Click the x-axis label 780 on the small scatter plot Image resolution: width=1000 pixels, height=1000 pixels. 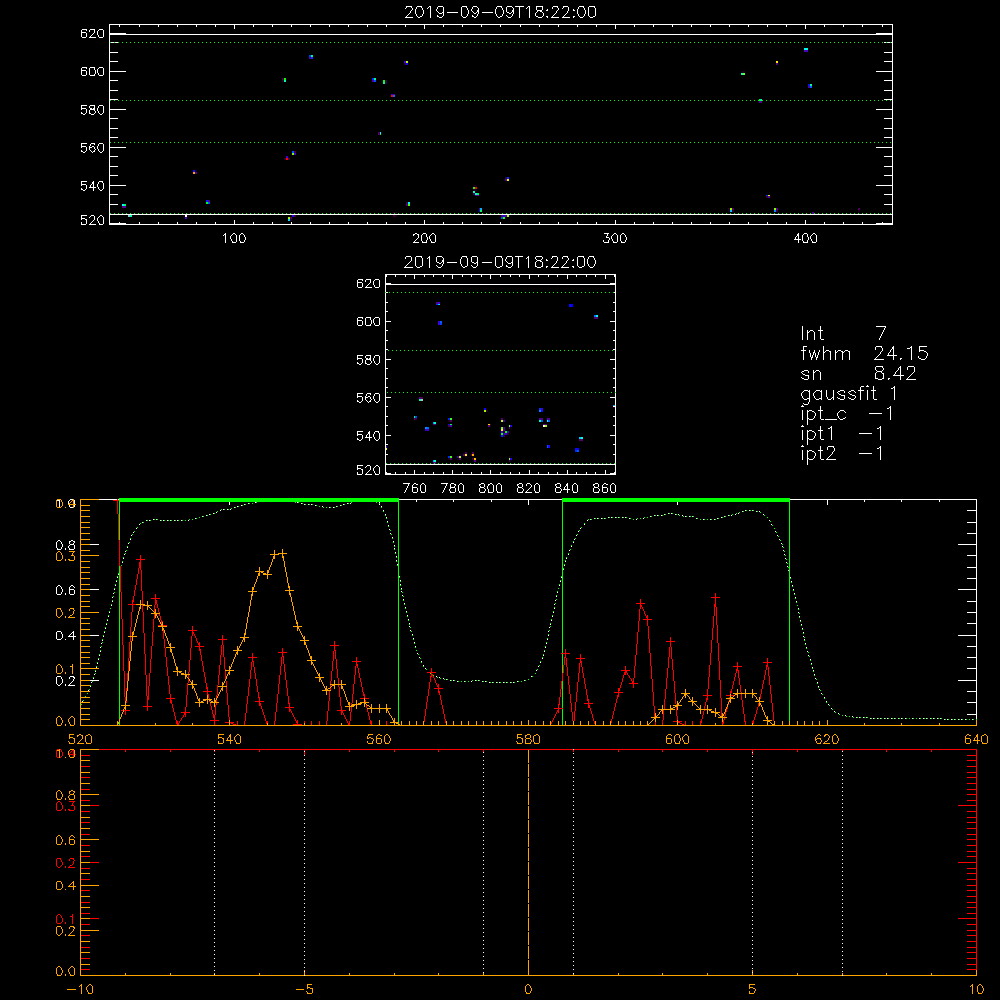point(453,489)
